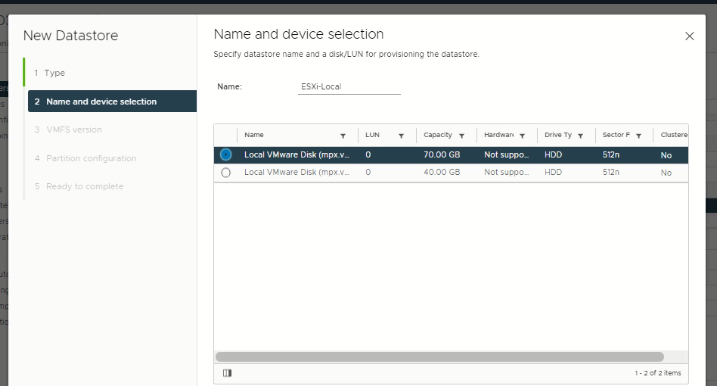This screenshot has width=717, height=386.
Task: Click the 70.00 GB capacity cell
Action: [x=442, y=155]
